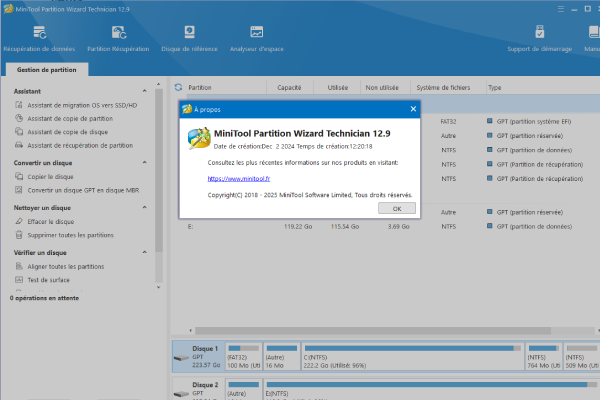The image size is (600, 400).
Task: Click the 3.69 Go unused cell
Action: [398, 227]
